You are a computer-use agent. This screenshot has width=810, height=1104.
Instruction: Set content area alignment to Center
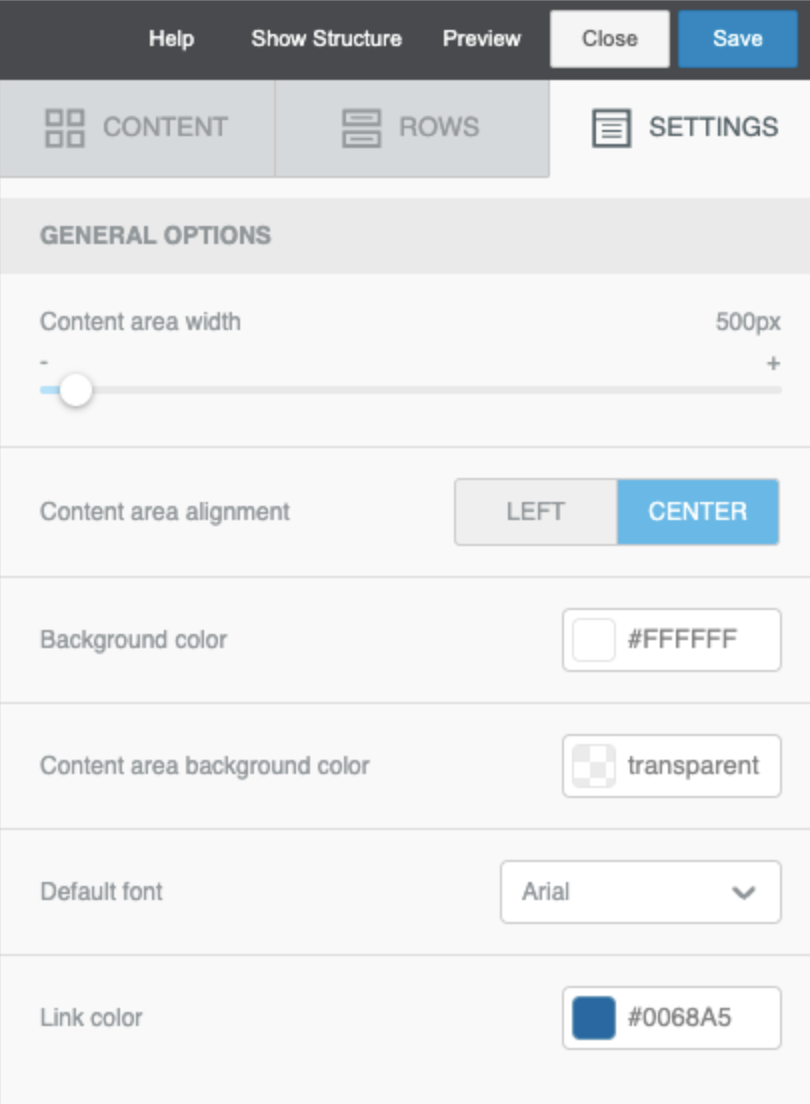point(697,512)
